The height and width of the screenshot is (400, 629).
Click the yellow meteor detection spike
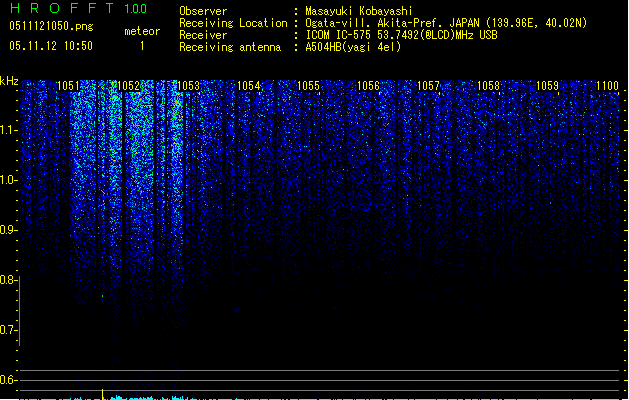tap(102, 394)
